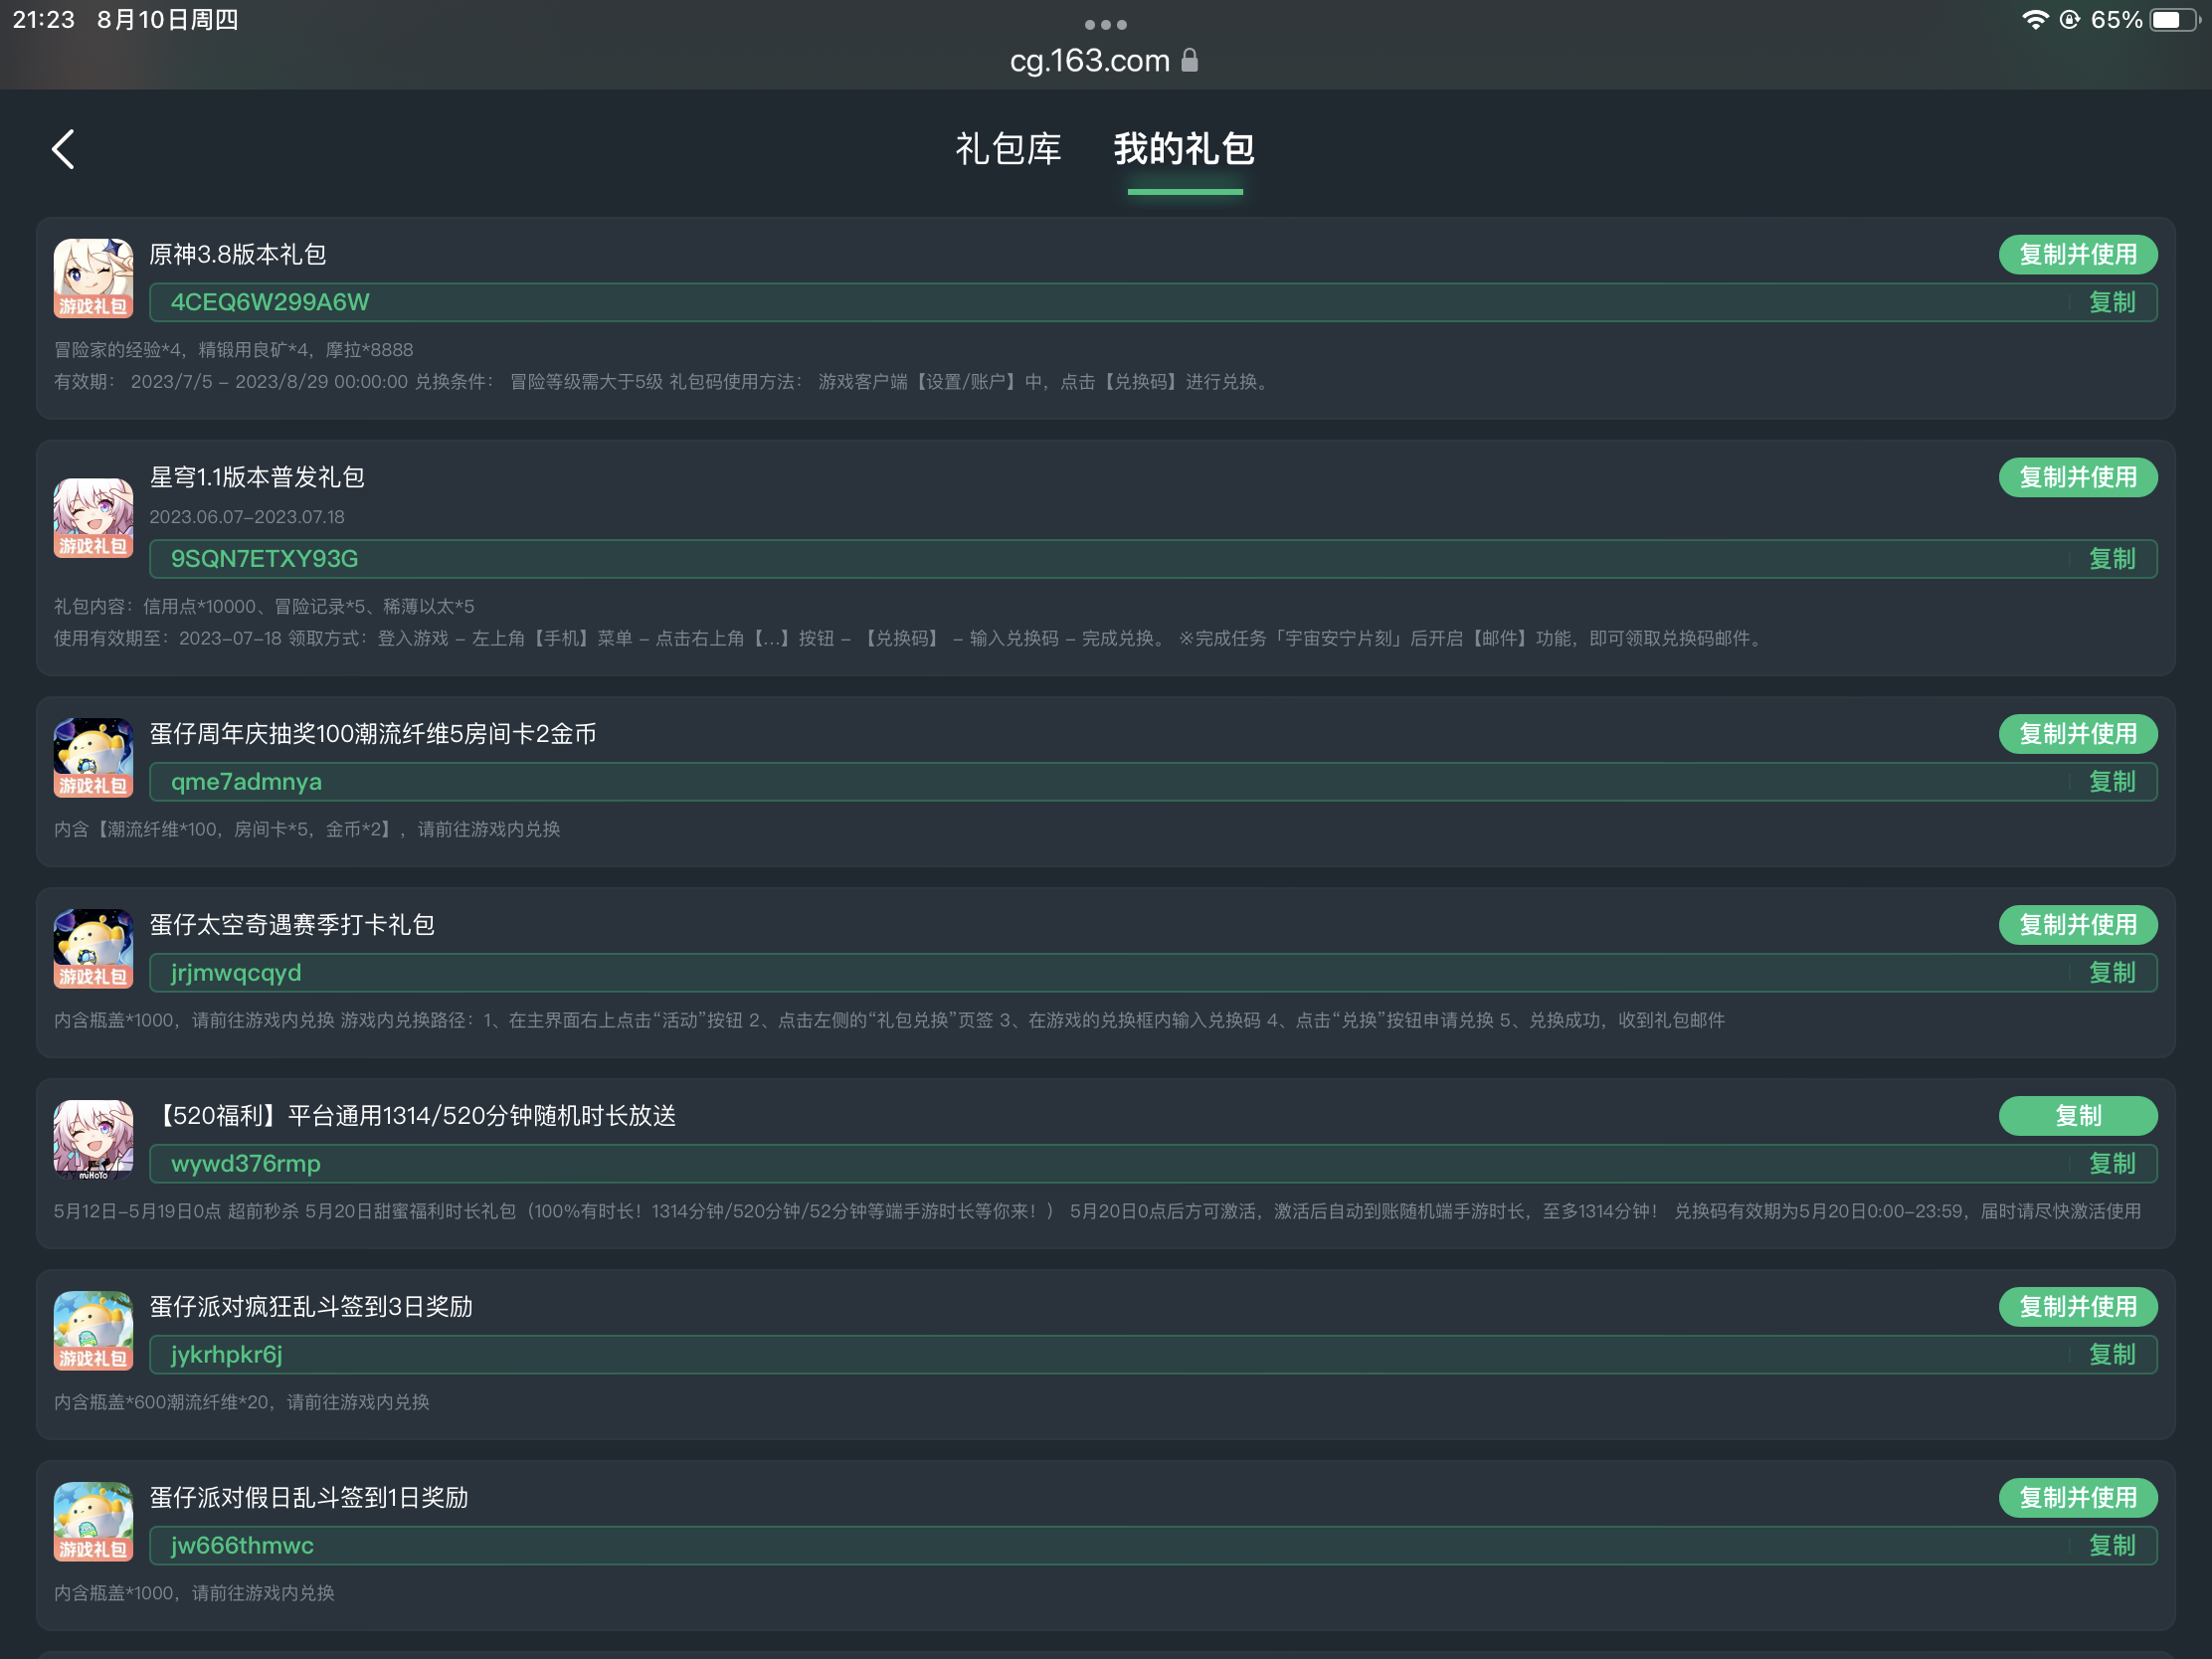Copy the code wywd376rmp with inline 复制

point(2111,1164)
